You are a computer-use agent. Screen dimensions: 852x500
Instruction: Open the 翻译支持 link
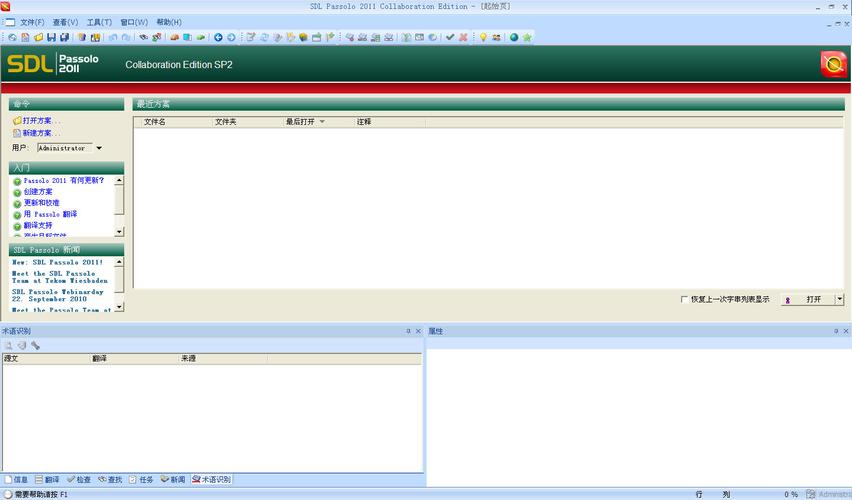pyautogui.click(x=38, y=225)
